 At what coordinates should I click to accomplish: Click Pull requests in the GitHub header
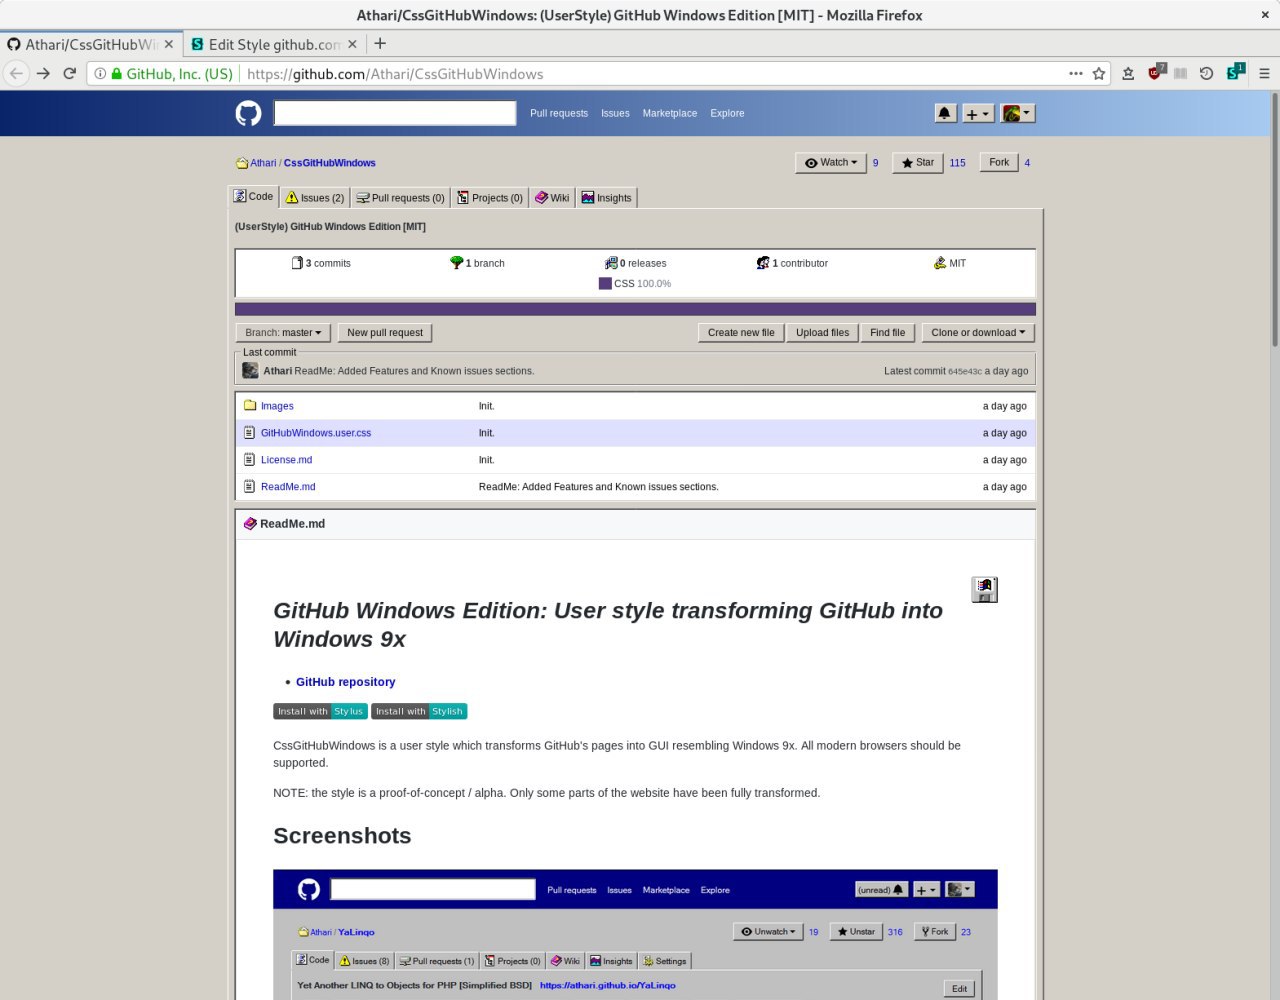point(559,113)
